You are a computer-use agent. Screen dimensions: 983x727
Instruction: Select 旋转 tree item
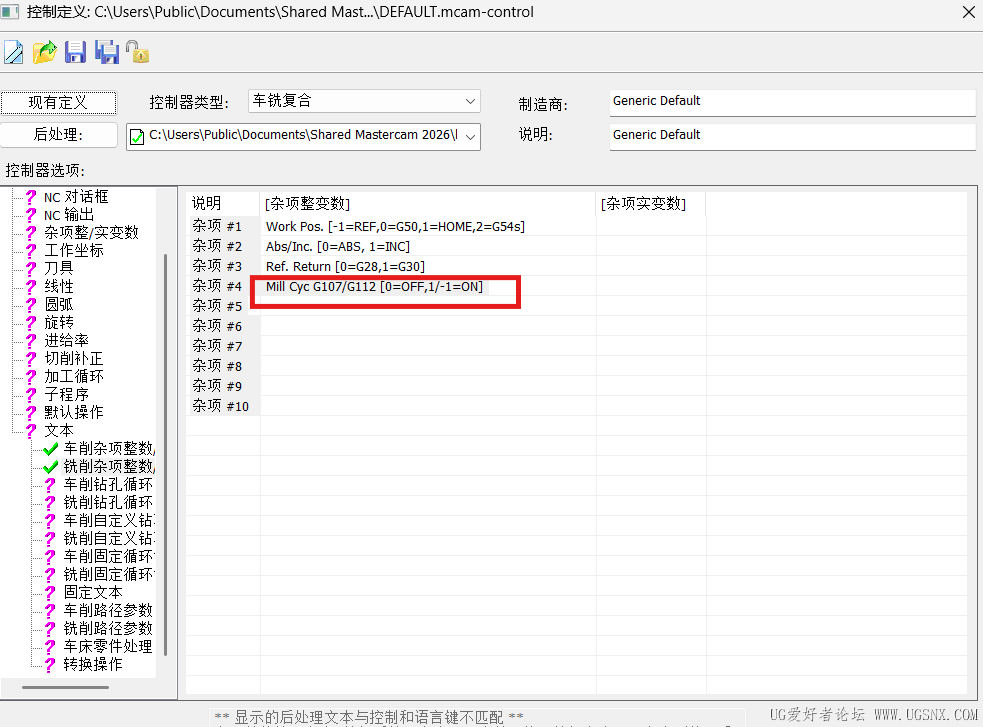(x=58, y=322)
